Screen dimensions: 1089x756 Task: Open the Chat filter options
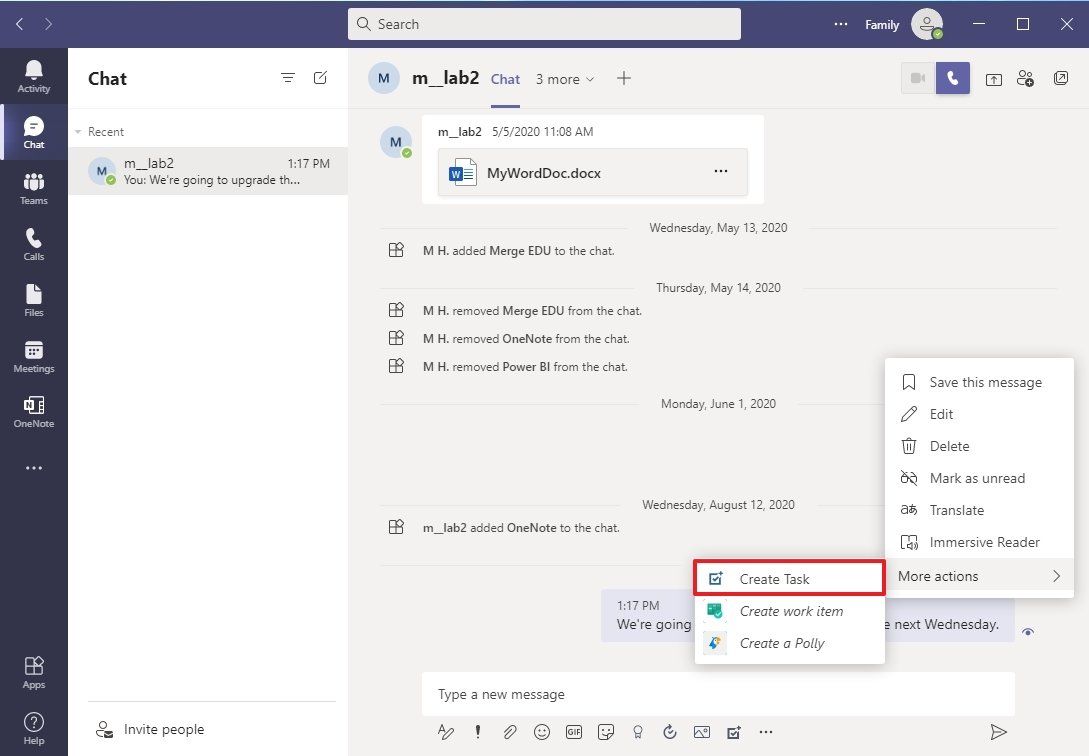(x=288, y=78)
